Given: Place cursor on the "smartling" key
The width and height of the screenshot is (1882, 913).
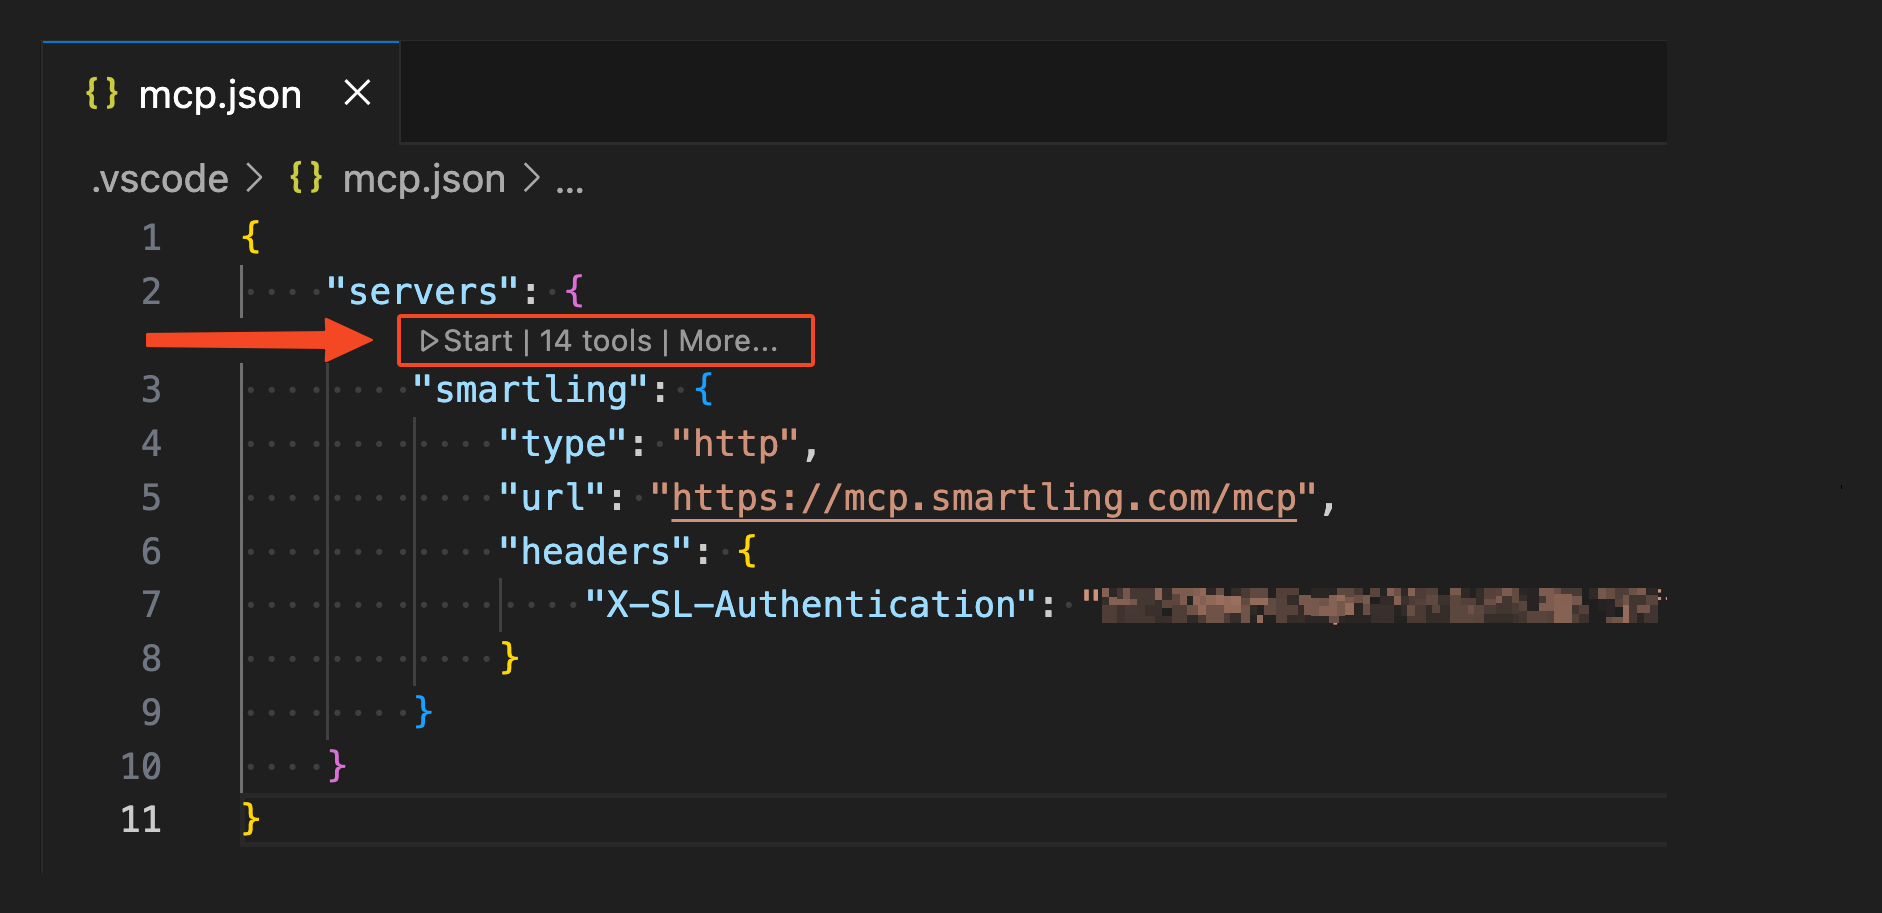Looking at the screenshot, I should pyautogui.click(x=531, y=389).
